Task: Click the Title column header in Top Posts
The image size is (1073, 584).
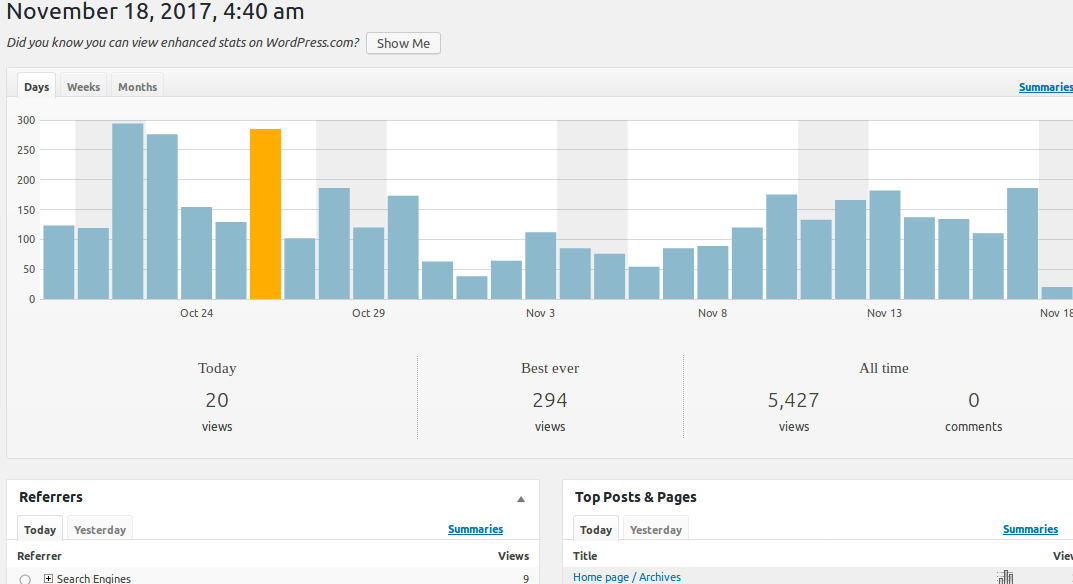Action: [585, 555]
